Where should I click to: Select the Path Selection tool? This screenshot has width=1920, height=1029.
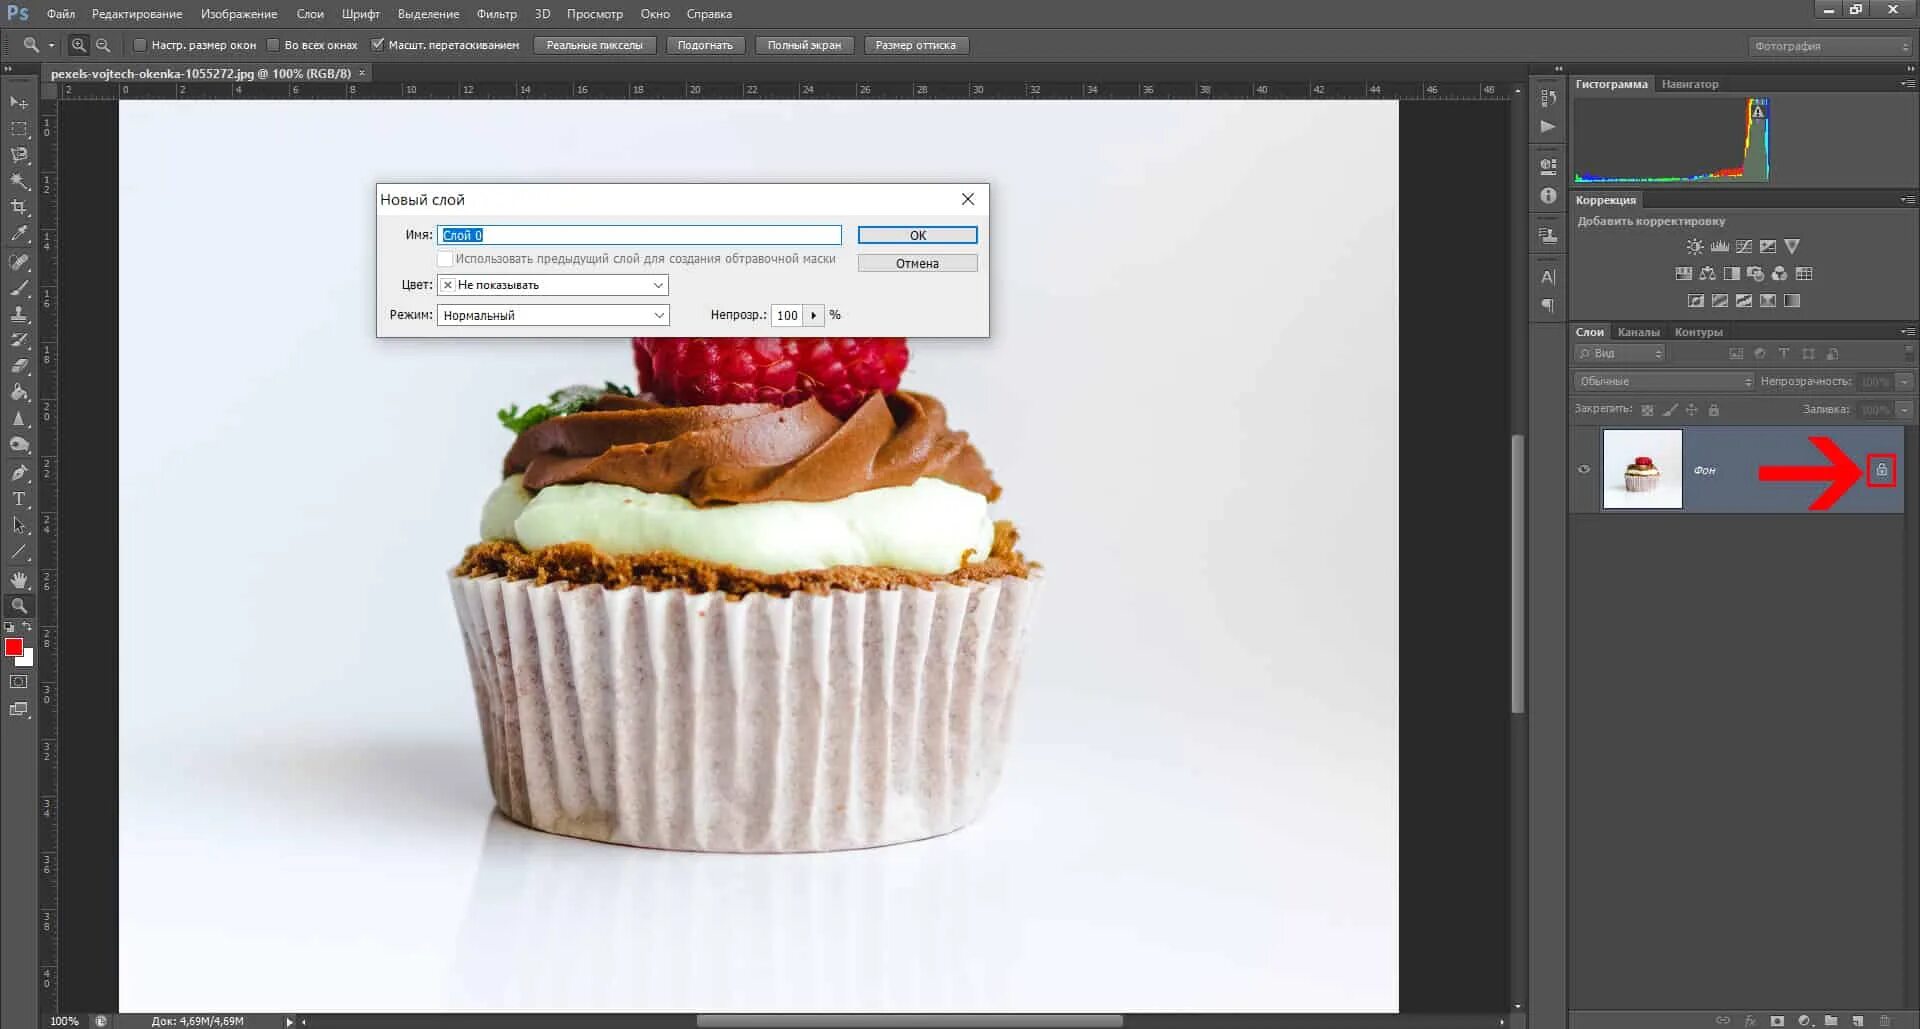pyautogui.click(x=19, y=525)
